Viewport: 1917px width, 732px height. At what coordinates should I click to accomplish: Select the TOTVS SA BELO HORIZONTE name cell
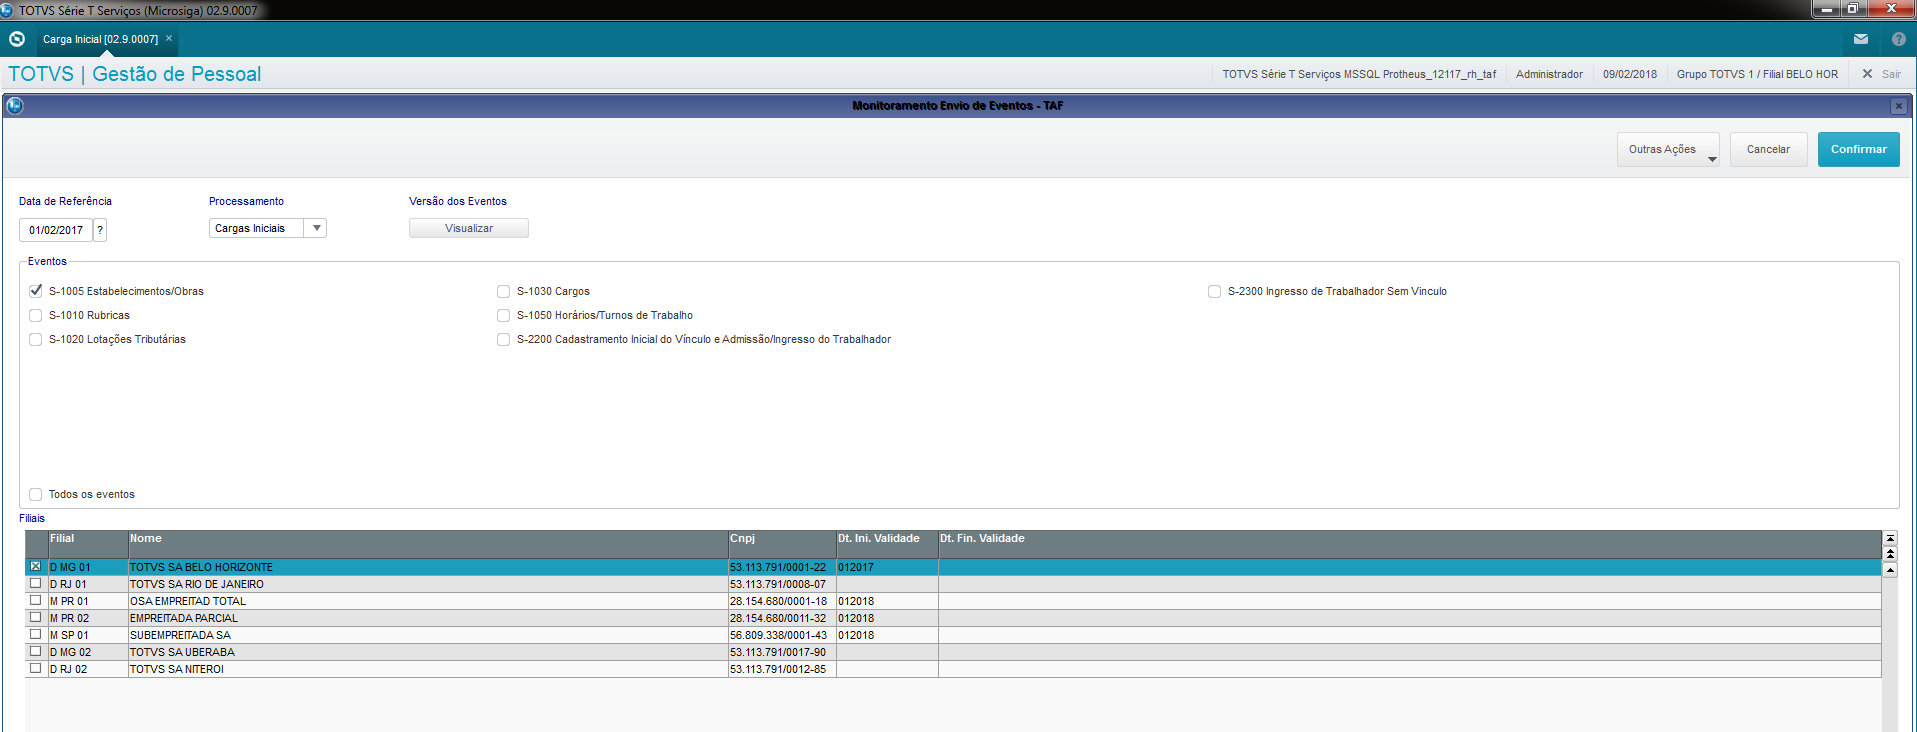[428, 567]
